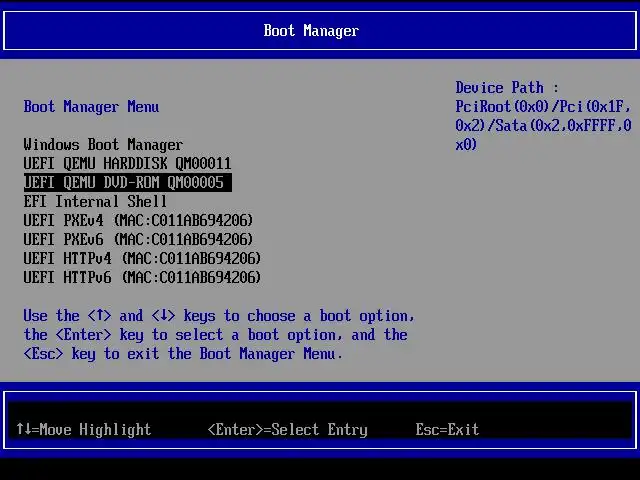Click the Enter=Select Entry hint

click(x=288, y=429)
